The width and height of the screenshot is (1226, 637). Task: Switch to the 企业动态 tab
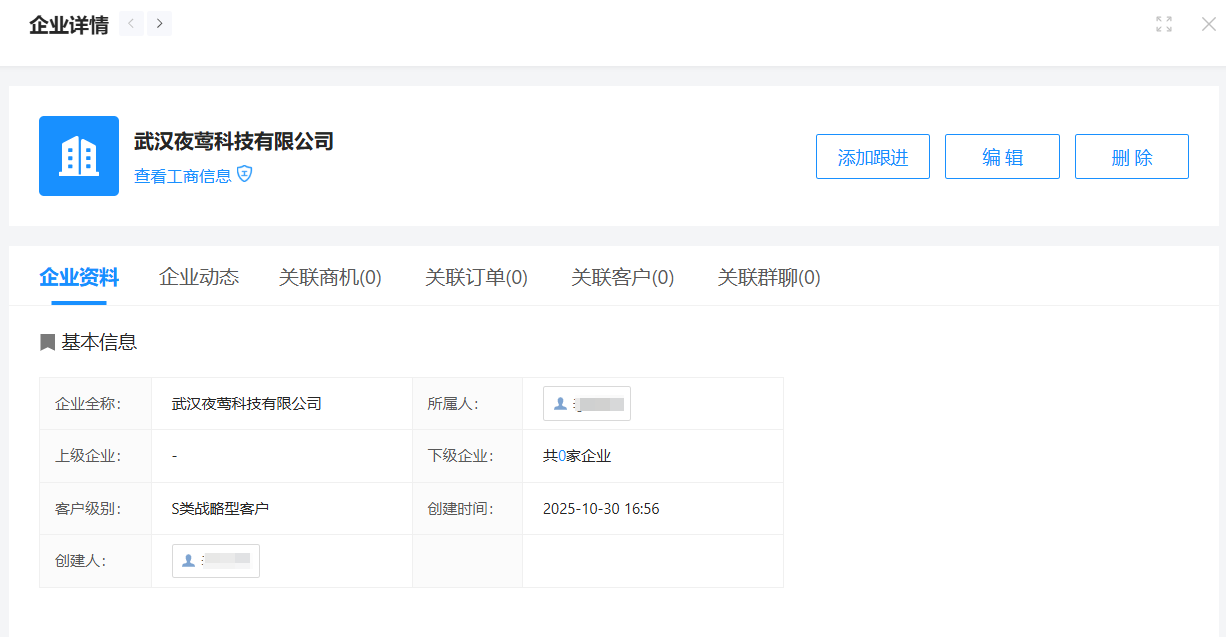click(199, 277)
